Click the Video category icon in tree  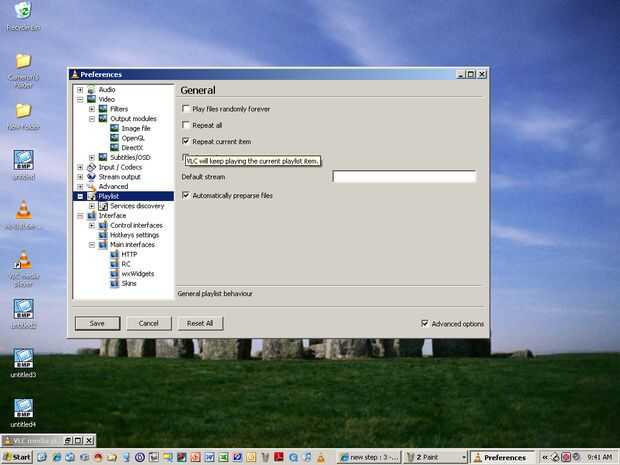click(91, 99)
